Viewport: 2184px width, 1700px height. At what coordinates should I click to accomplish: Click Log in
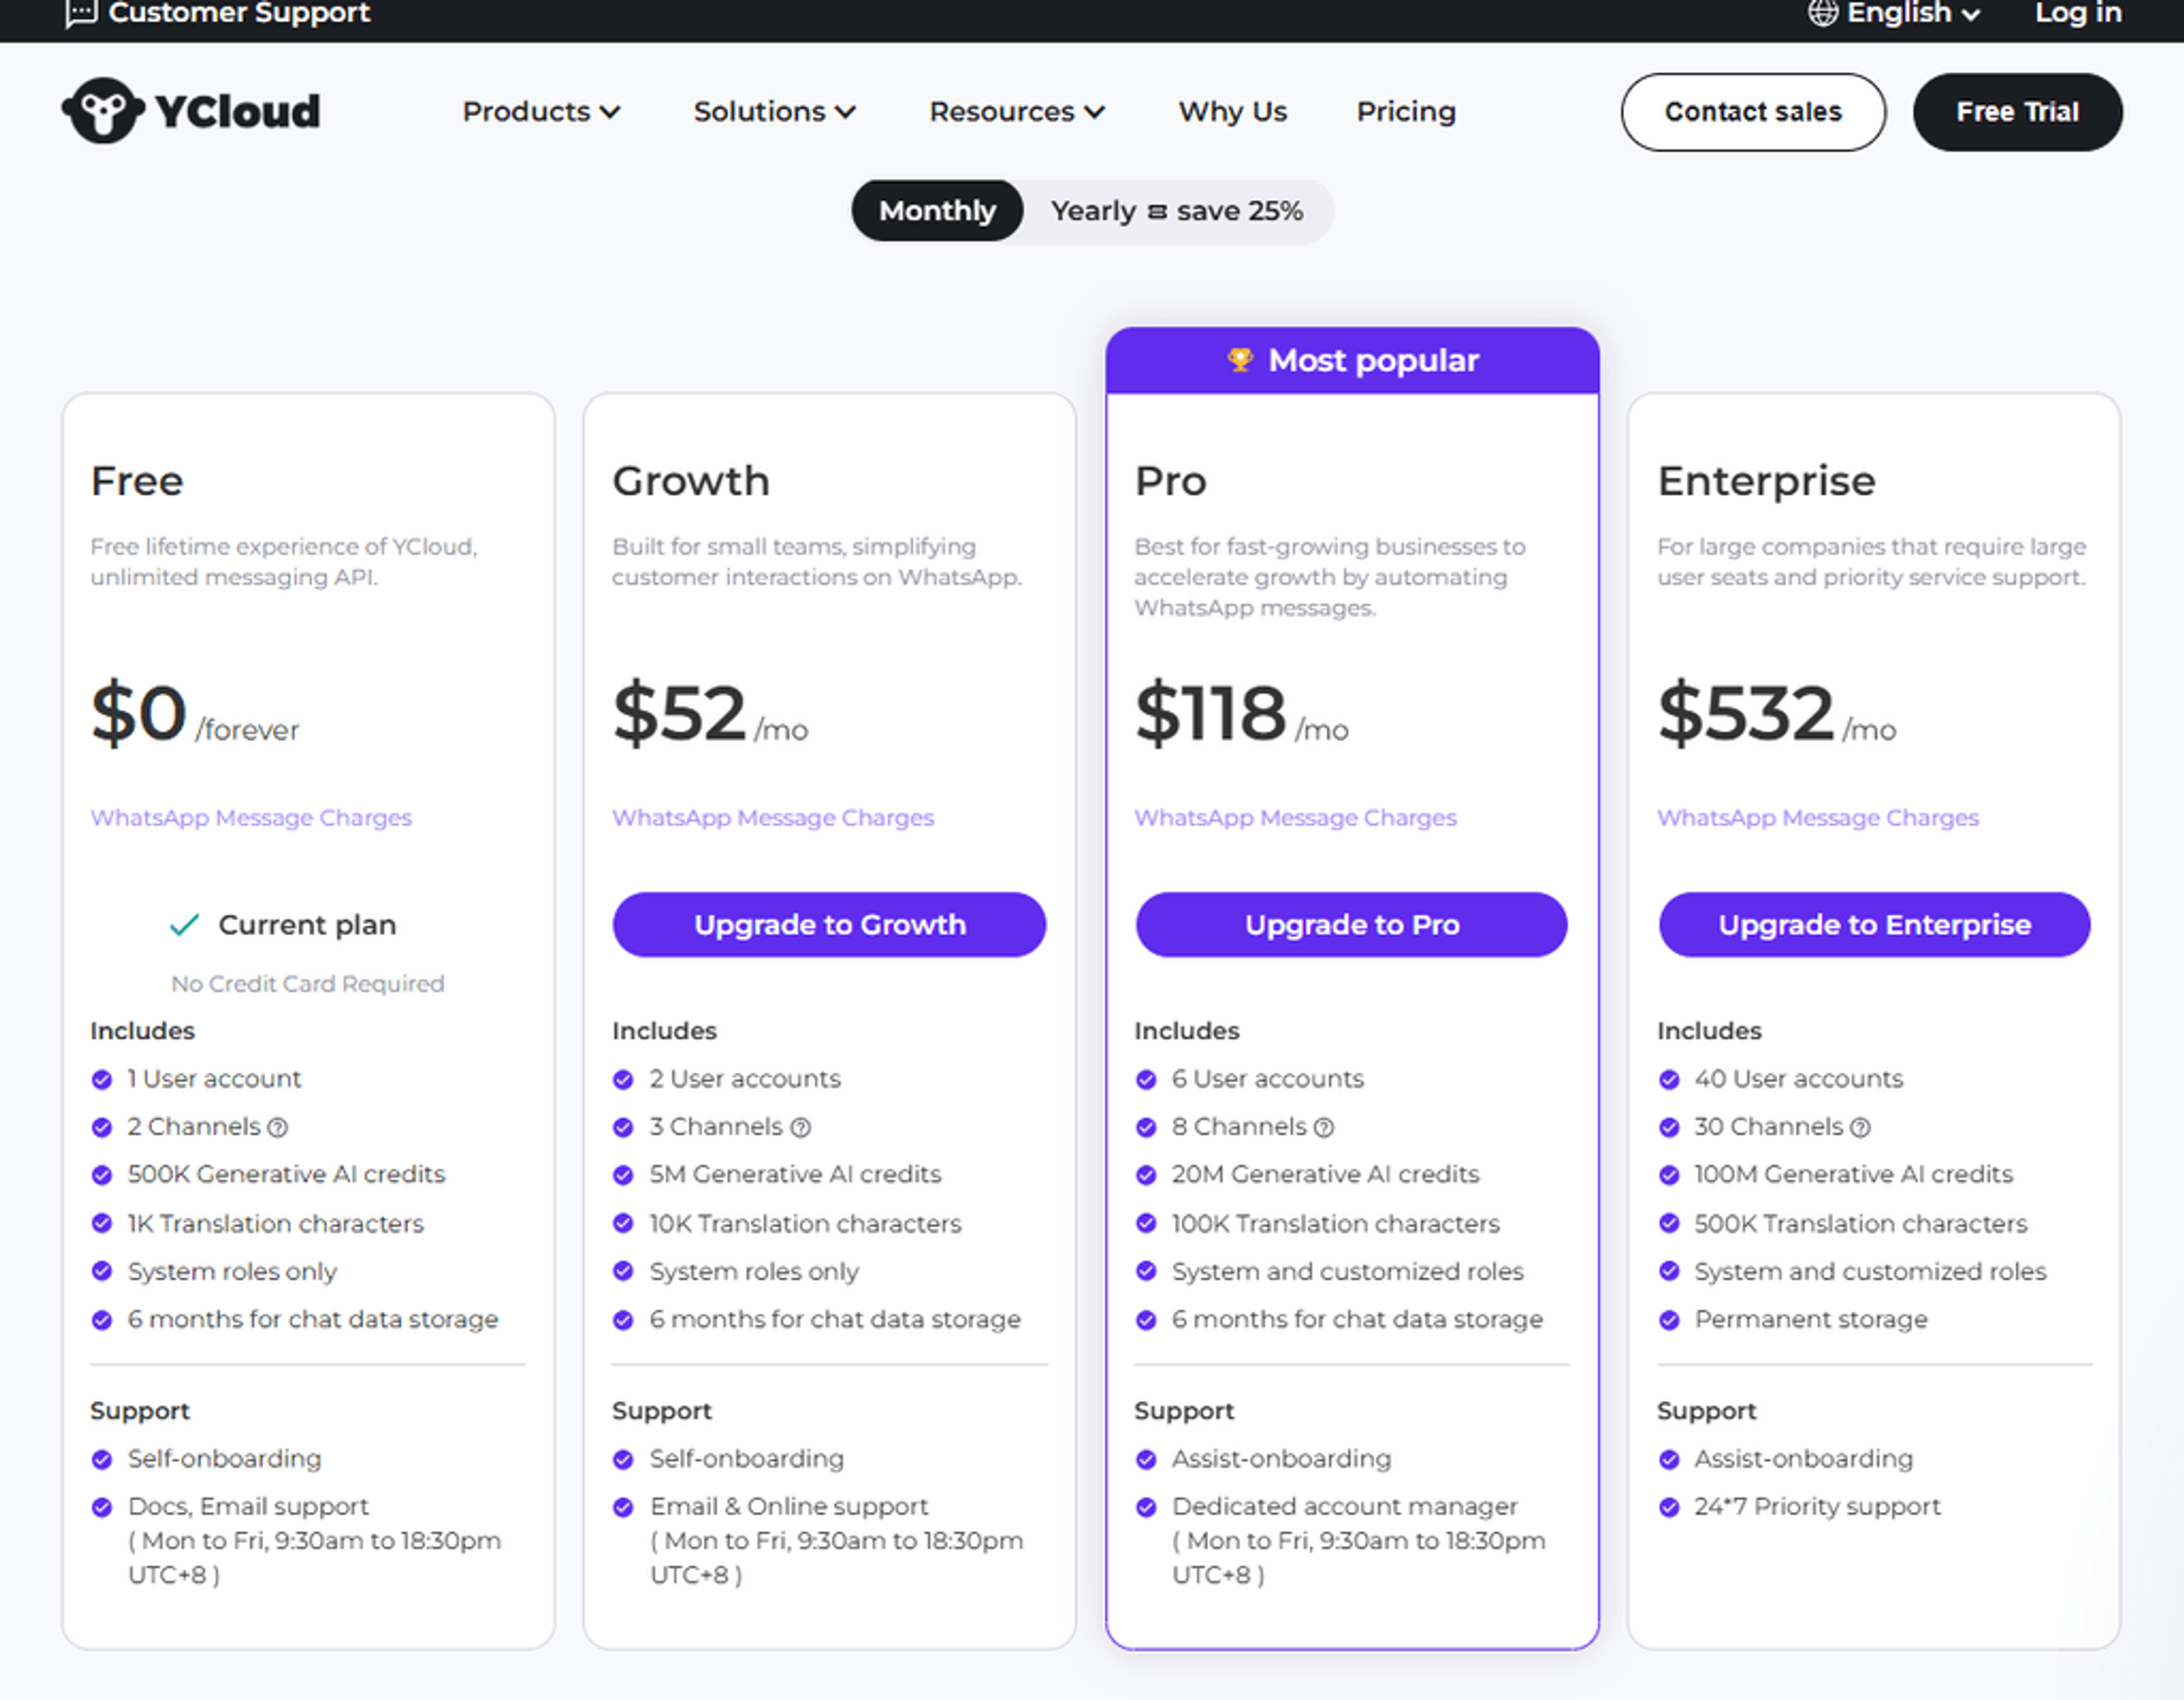click(x=2079, y=13)
